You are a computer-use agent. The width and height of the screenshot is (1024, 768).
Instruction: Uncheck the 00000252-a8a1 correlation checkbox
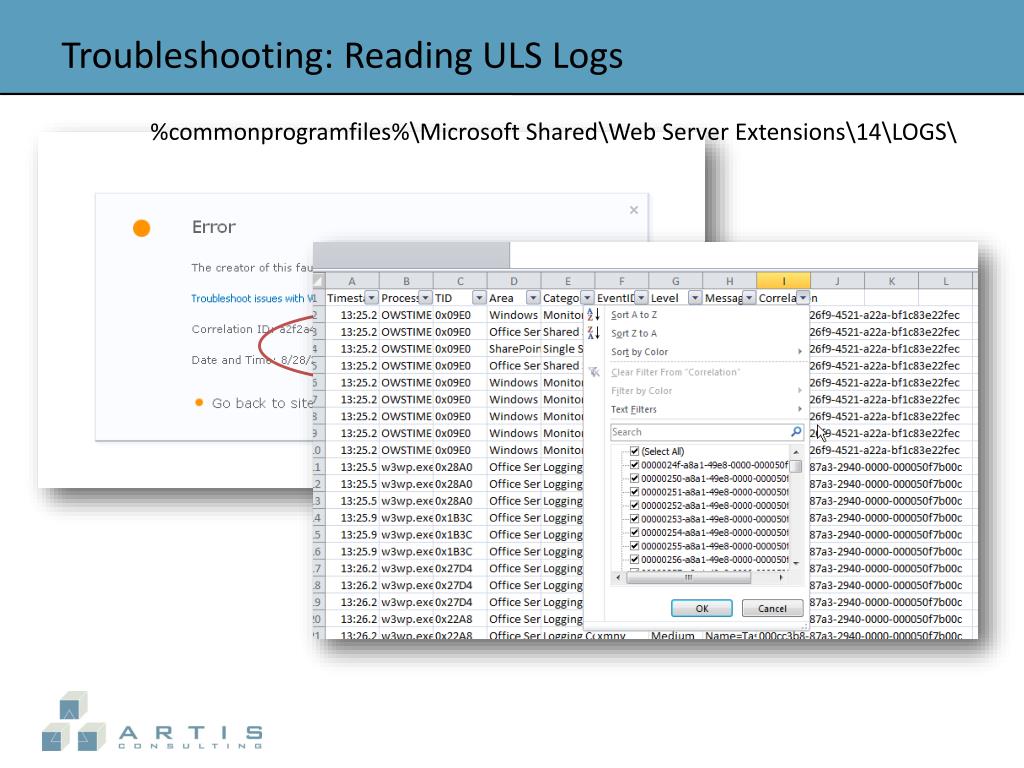coord(634,505)
